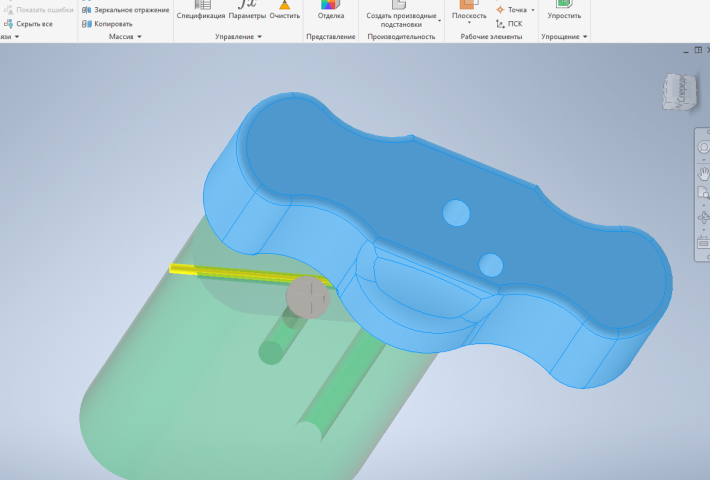Viewport: 710px width, 480px height.
Task: Activate the Zoom tool in navigation bar
Action: click(703, 193)
